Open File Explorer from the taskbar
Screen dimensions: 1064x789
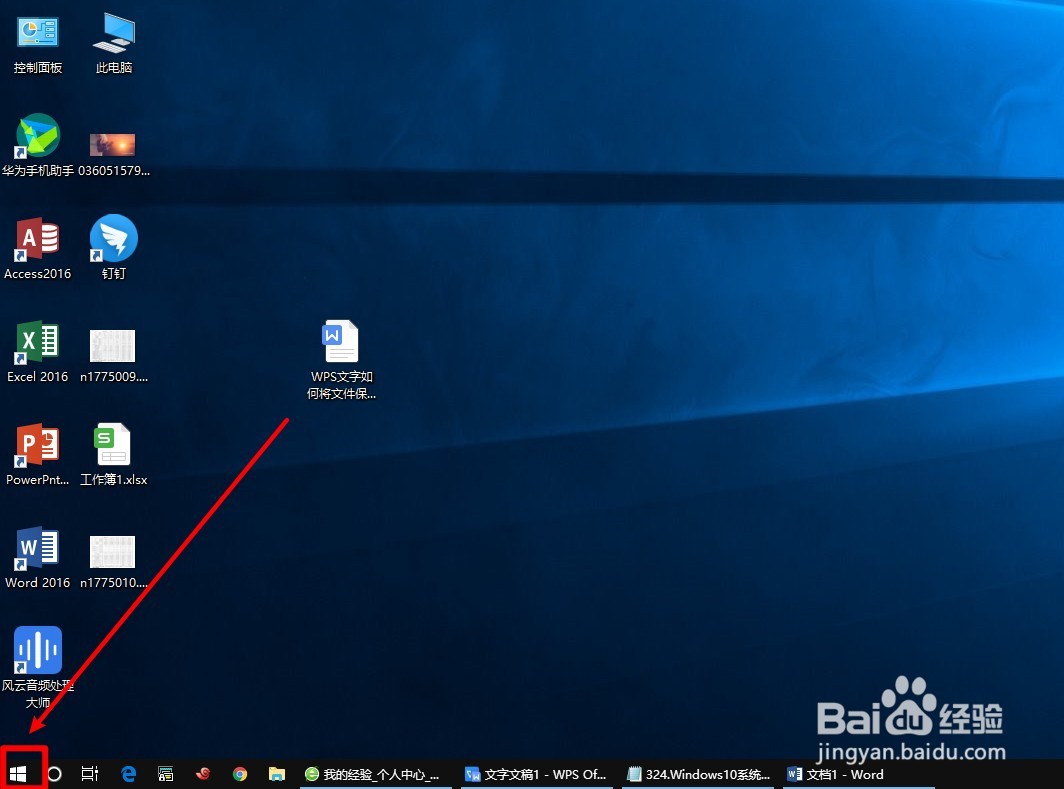(x=276, y=773)
